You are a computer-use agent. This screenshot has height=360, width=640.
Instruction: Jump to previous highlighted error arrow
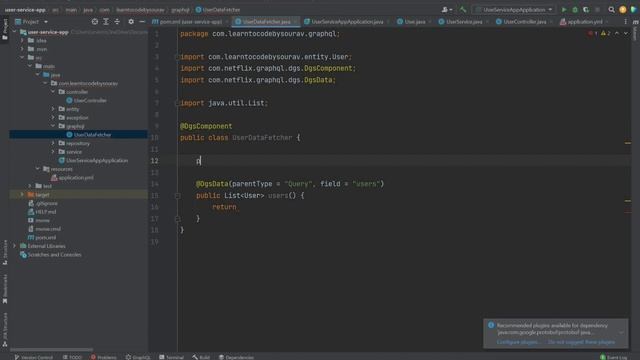[617, 33]
